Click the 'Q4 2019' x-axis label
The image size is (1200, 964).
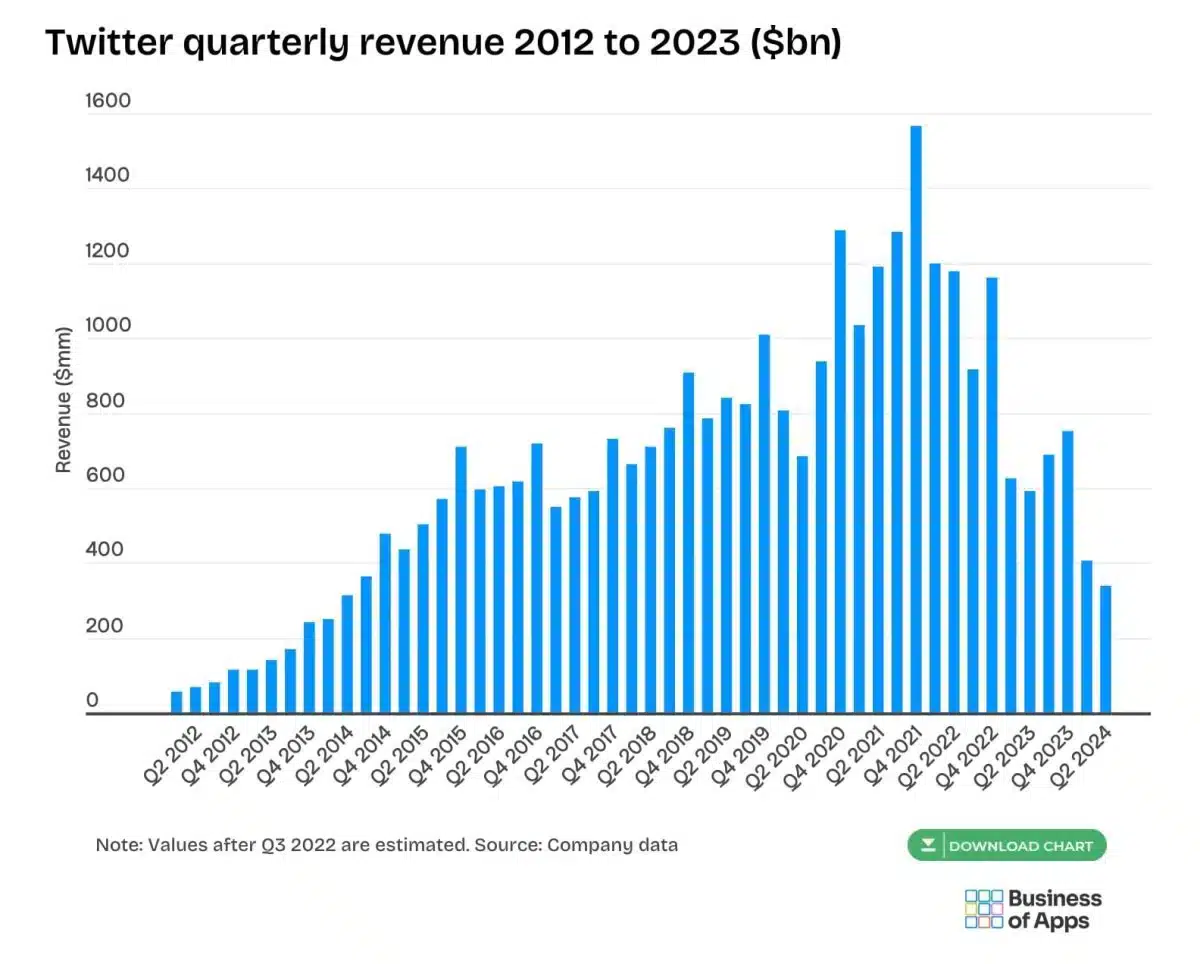[x=742, y=757]
